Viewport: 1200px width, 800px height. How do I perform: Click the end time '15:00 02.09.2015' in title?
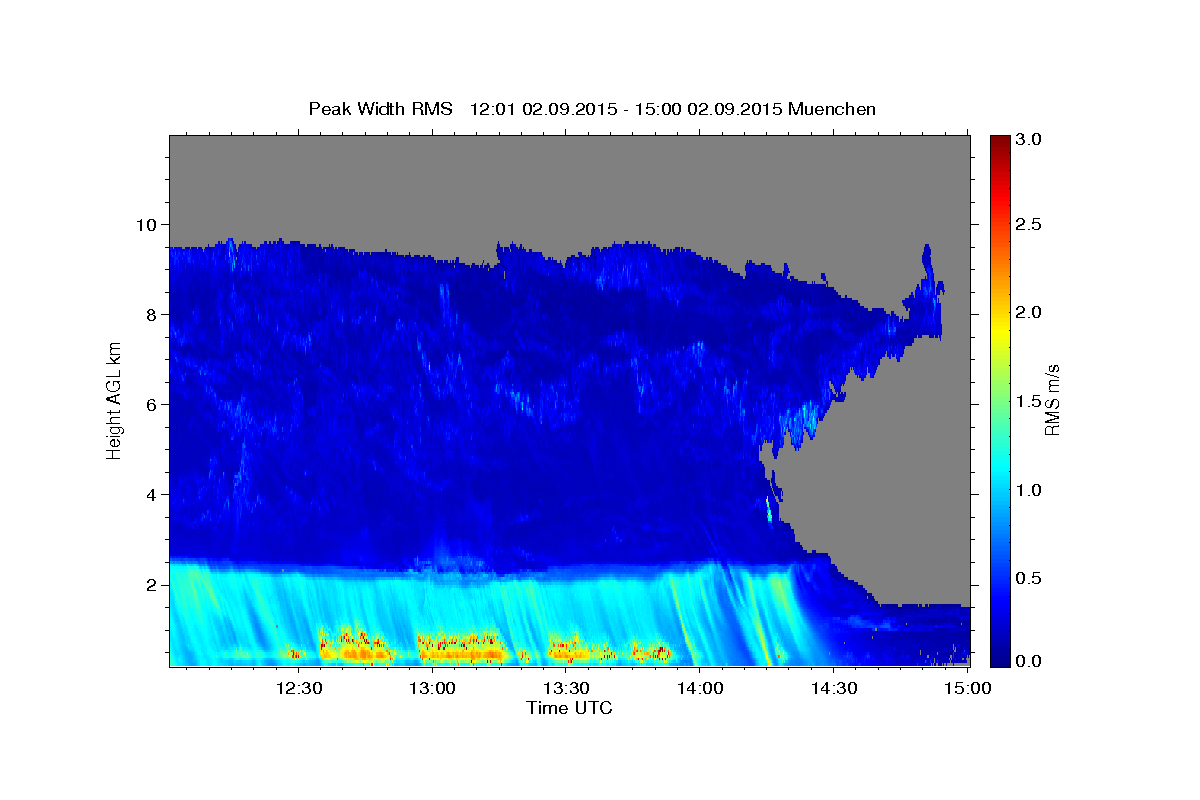point(708,109)
